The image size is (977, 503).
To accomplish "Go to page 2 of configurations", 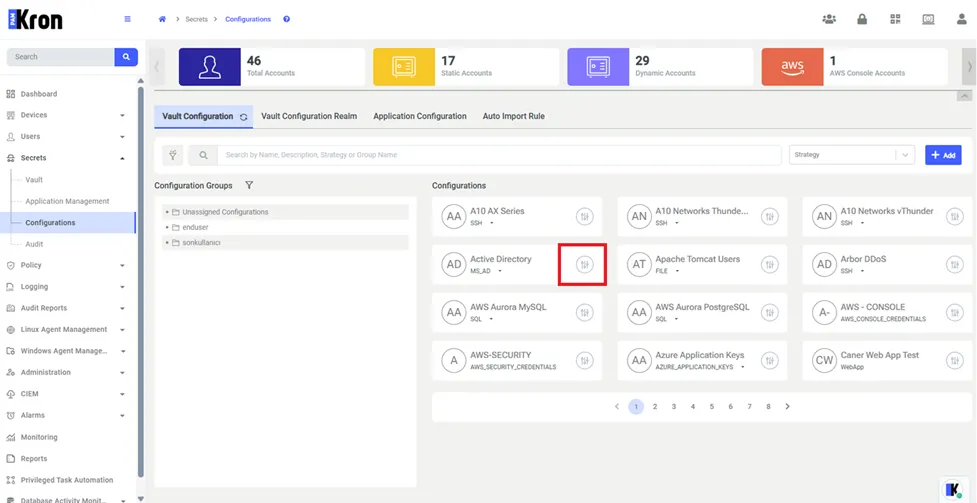I will point(655,406).
